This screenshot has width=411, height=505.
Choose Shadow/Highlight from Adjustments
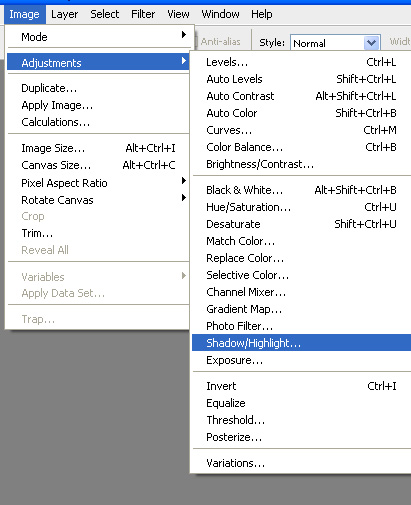(x=301, y=343)
